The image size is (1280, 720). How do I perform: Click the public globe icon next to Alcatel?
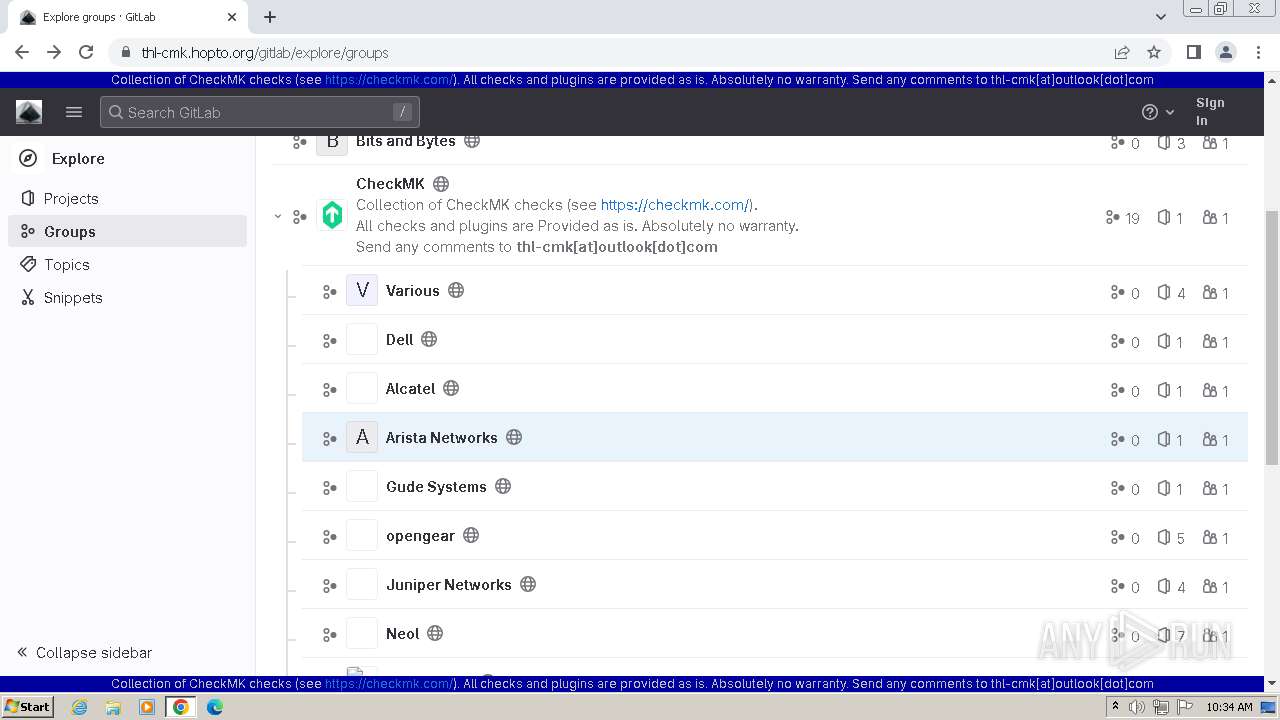(451, 388)
